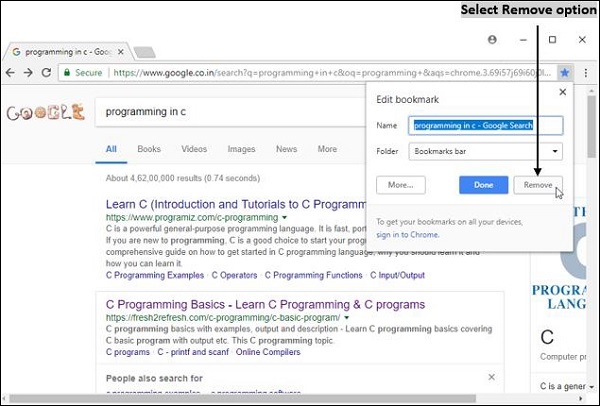Switch to the Videos search tab
The image size is (600, 406).
[194, 149]
